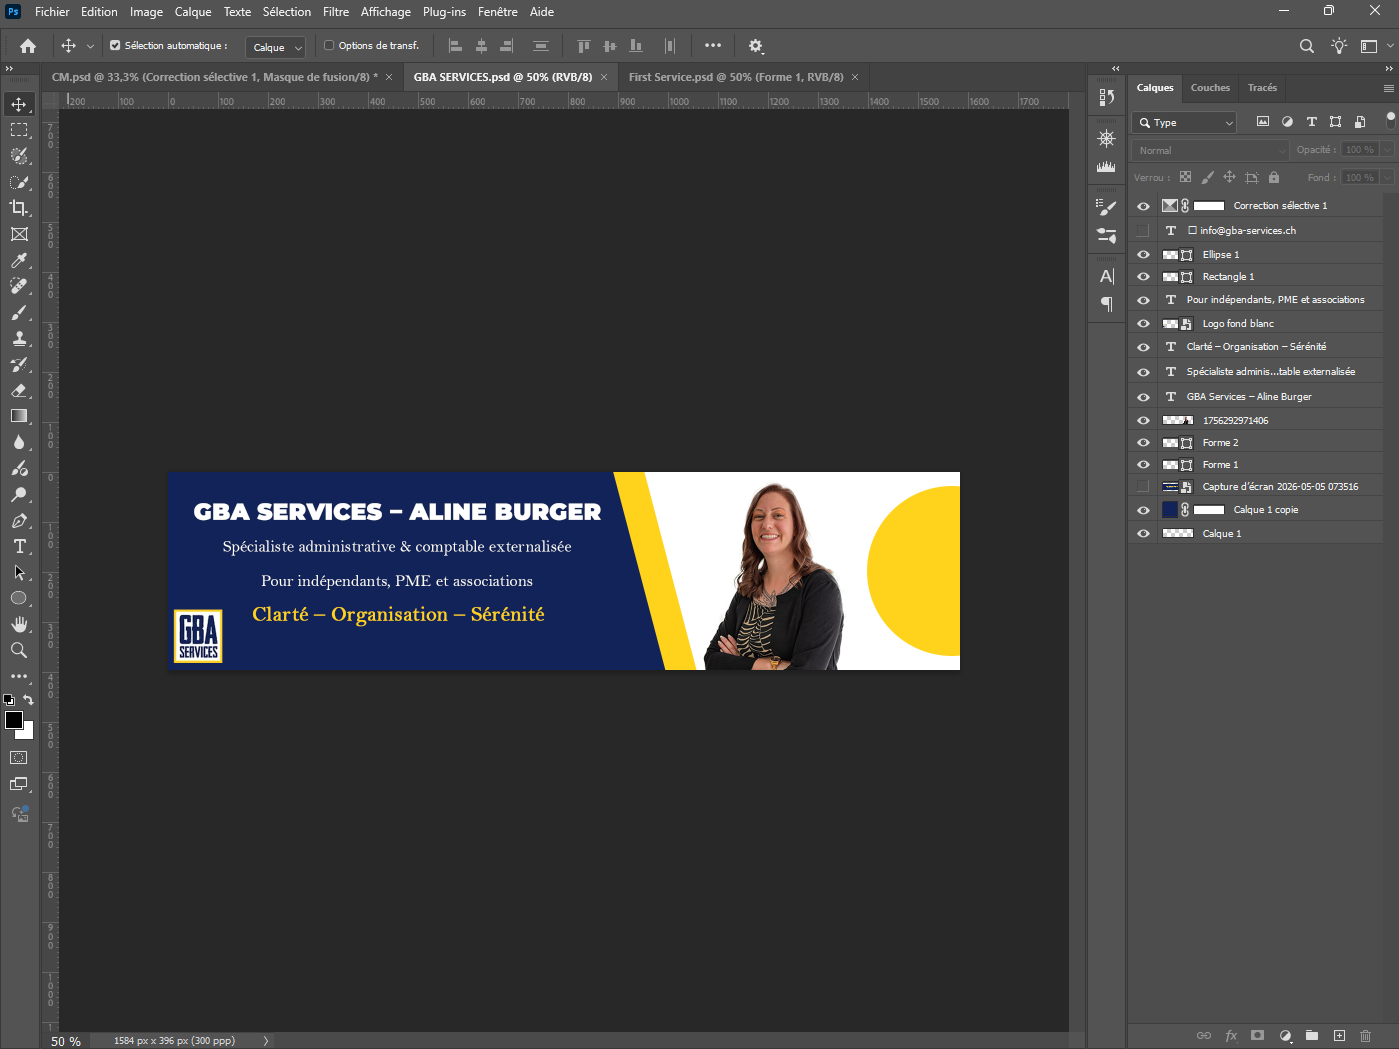Image resolution: width=1399 pixels, height=1049 pixels.
Task: Select the Pen tool
Action: (19, 520)
